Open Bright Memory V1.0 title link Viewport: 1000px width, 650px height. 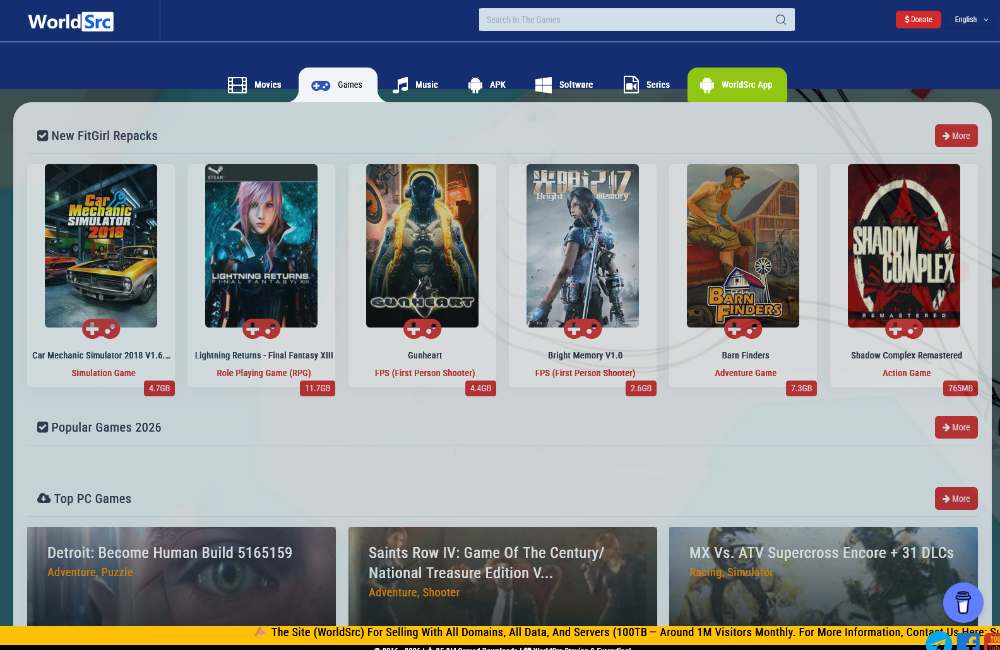[585, 355]
